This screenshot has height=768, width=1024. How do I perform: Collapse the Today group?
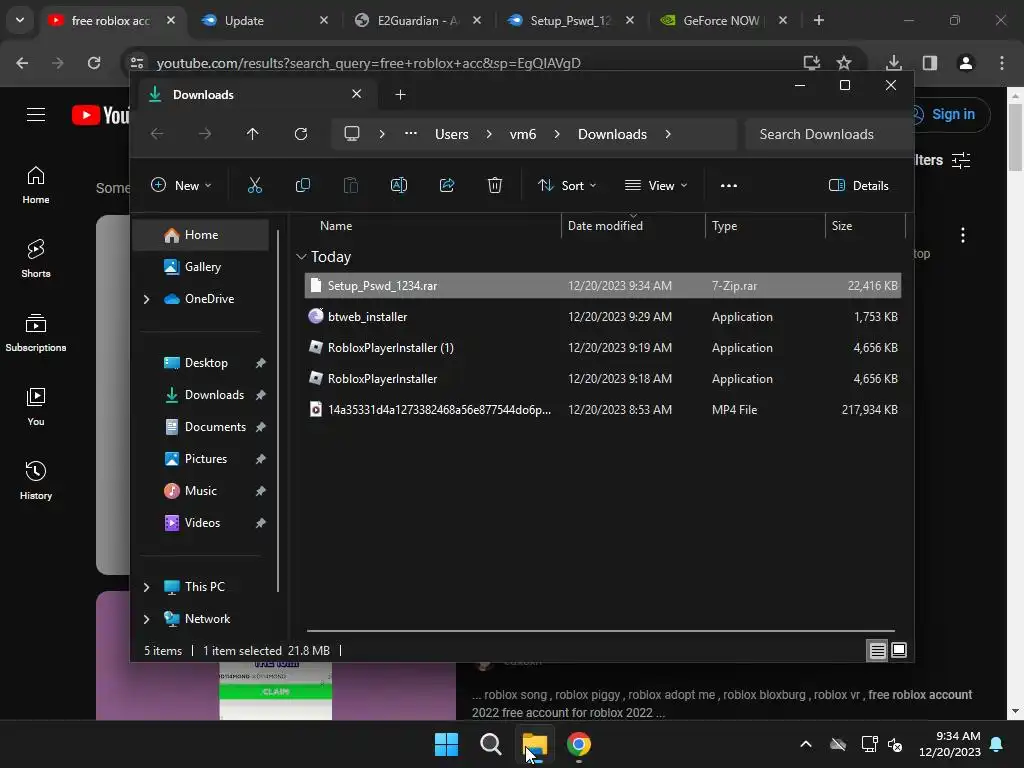tap(301, 257)
